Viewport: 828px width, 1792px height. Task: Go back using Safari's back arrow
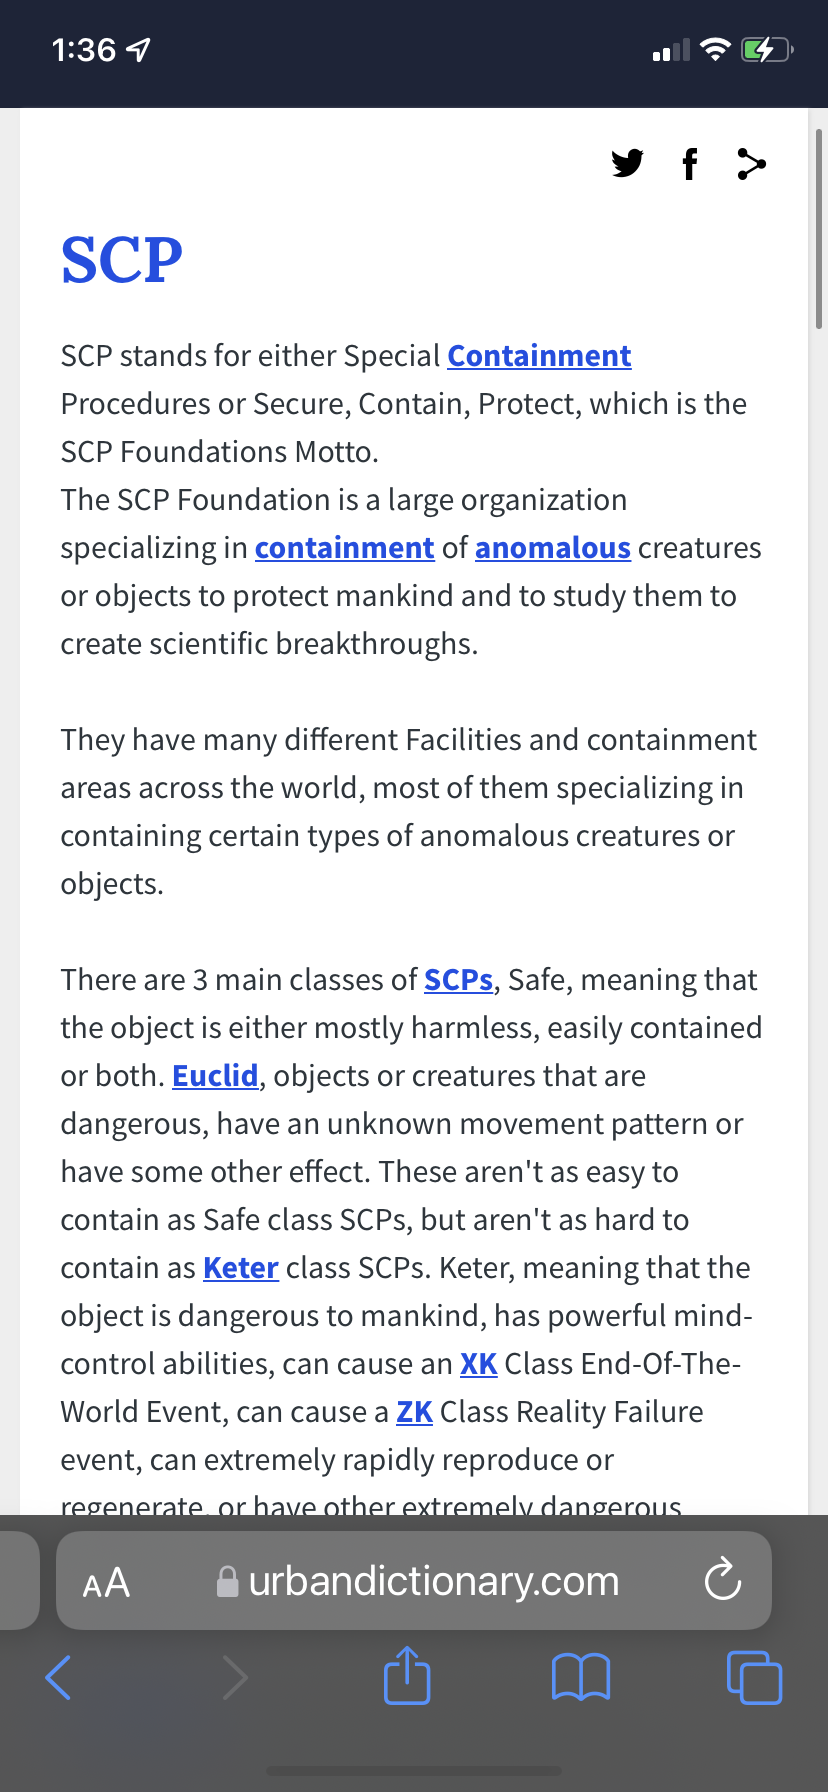[59, 1677]
